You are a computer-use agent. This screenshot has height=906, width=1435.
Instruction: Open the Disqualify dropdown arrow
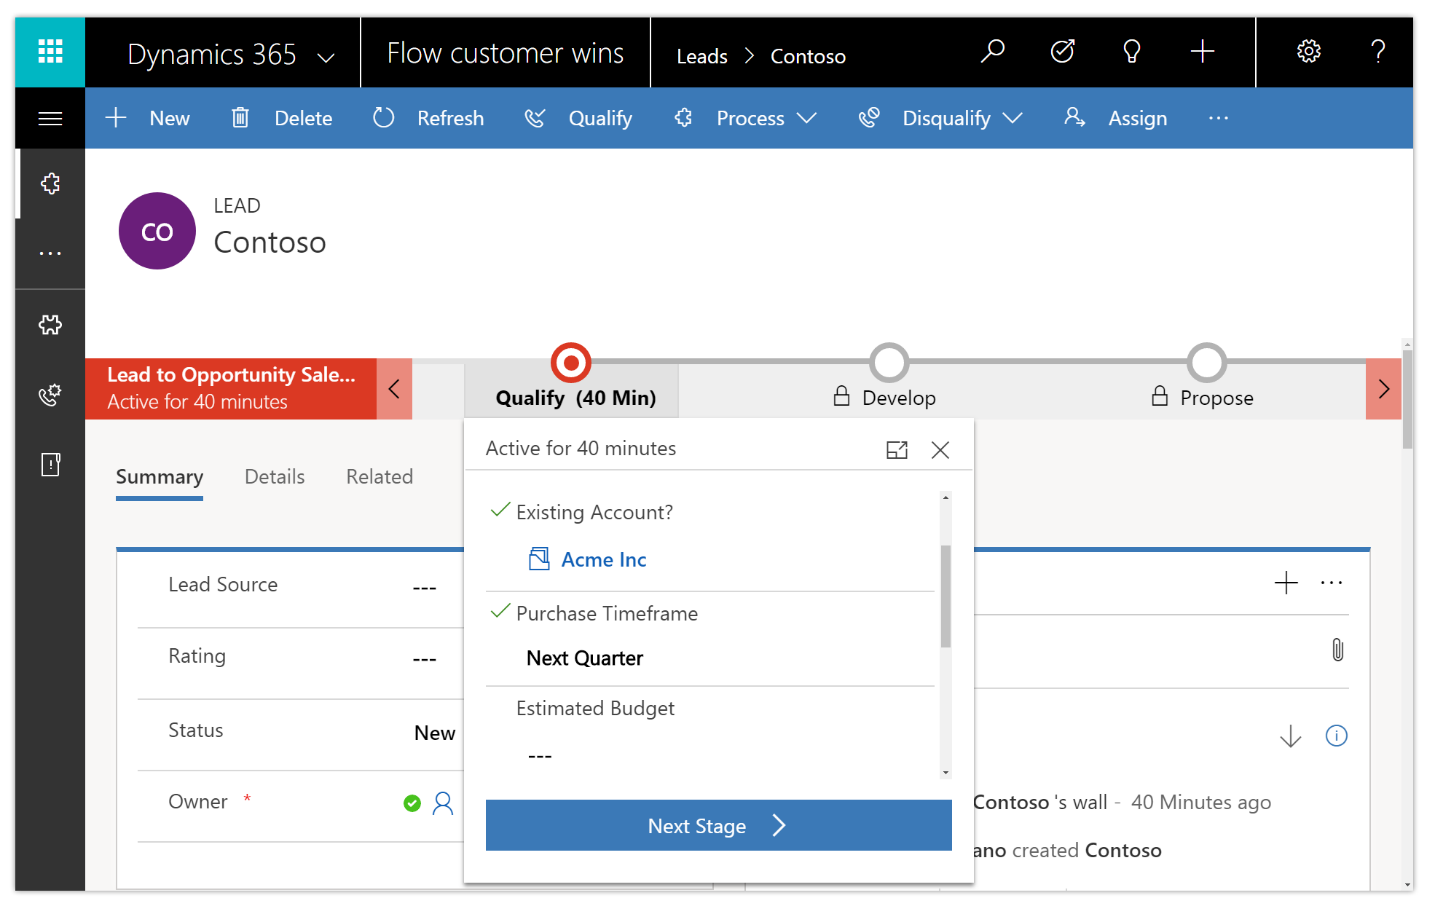point(1012,118)
